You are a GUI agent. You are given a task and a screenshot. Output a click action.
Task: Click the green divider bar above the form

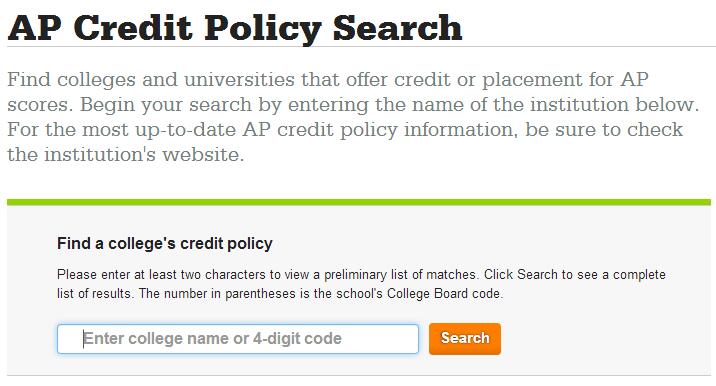tap(359, 202)
